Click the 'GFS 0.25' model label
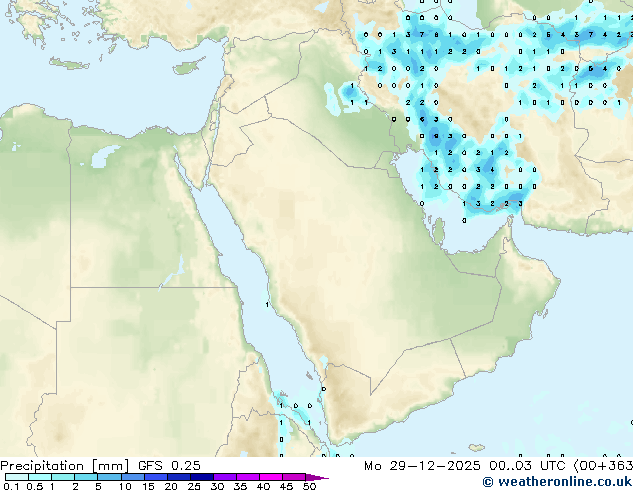The height and width of the screenshot is (490, 634). pos(169,466)
